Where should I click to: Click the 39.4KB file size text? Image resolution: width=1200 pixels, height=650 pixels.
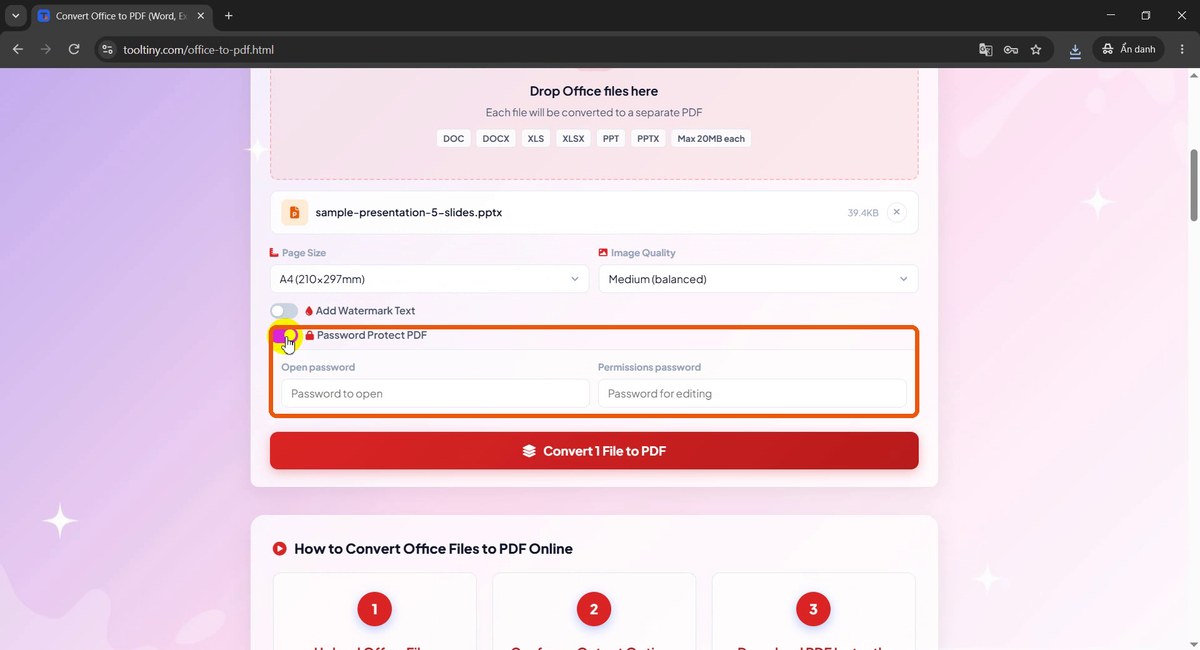point(863,213)
